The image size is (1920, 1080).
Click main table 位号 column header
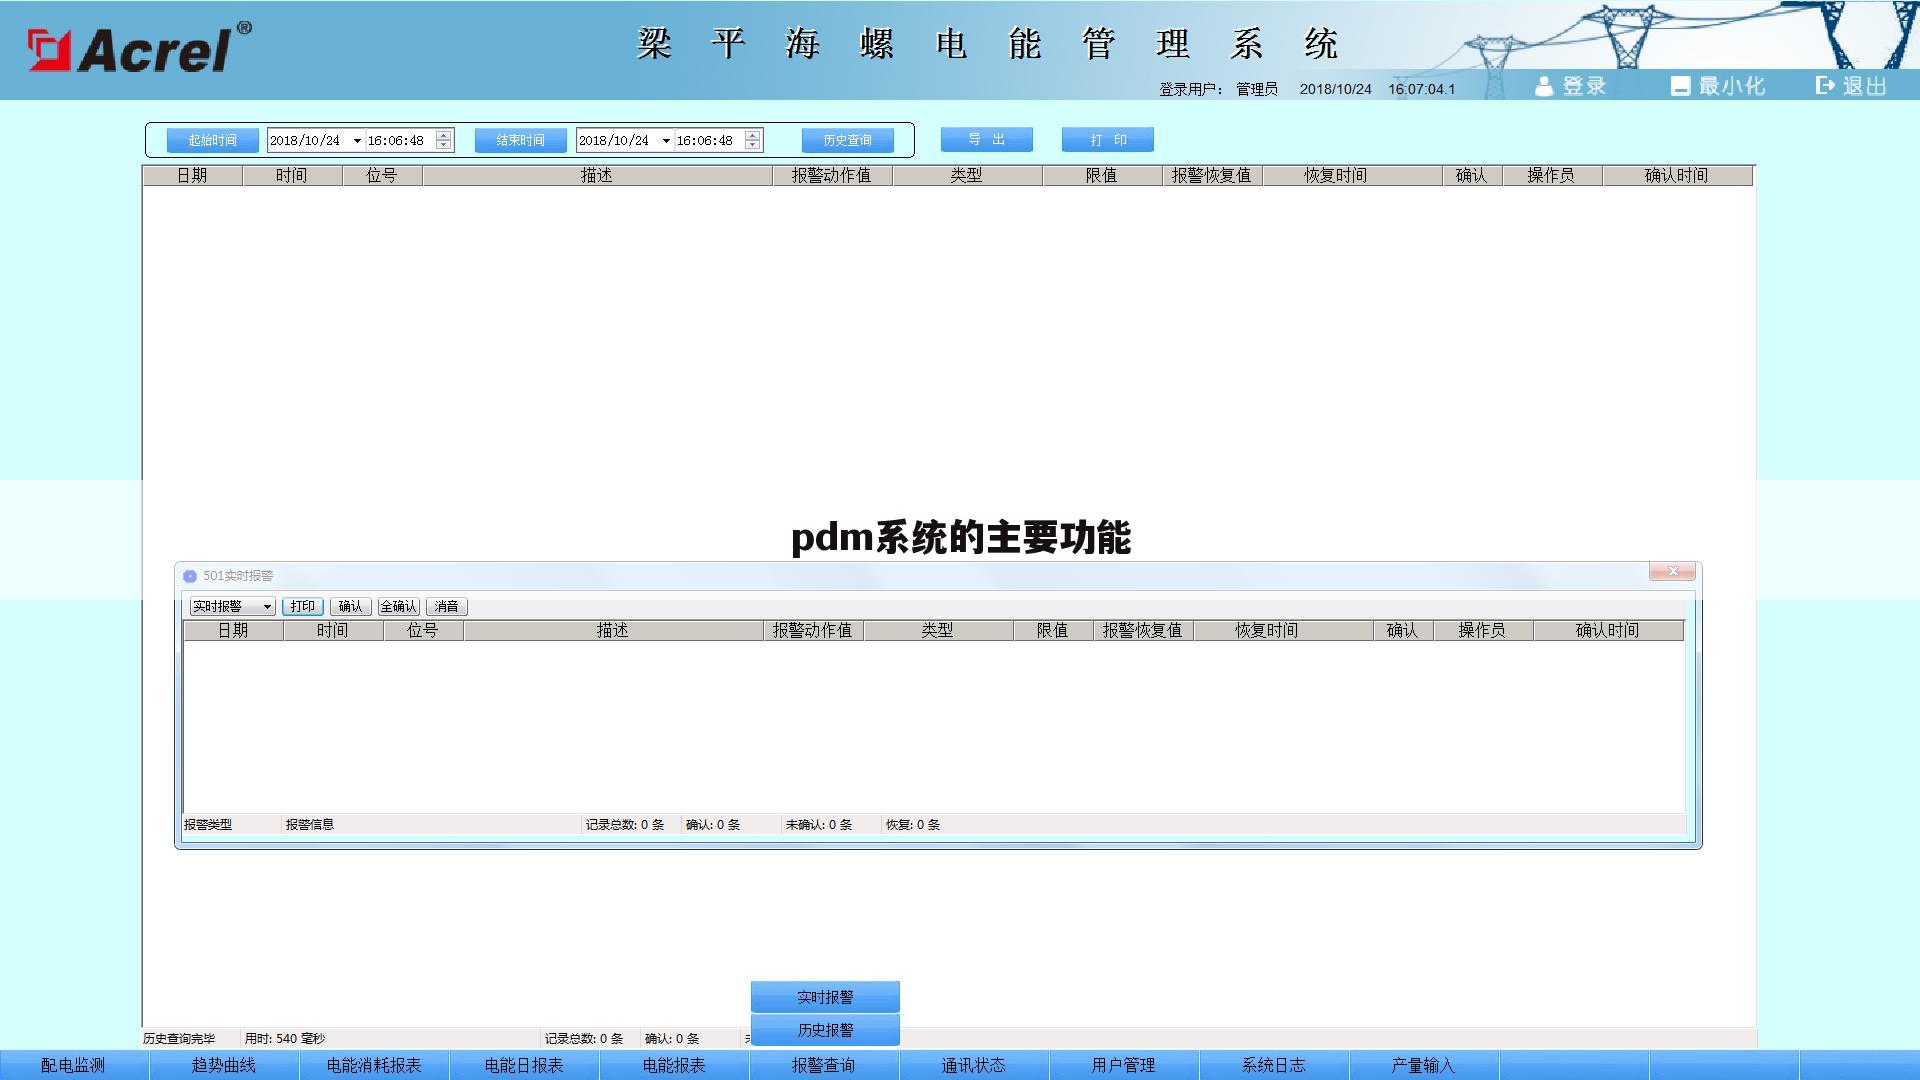382,176
